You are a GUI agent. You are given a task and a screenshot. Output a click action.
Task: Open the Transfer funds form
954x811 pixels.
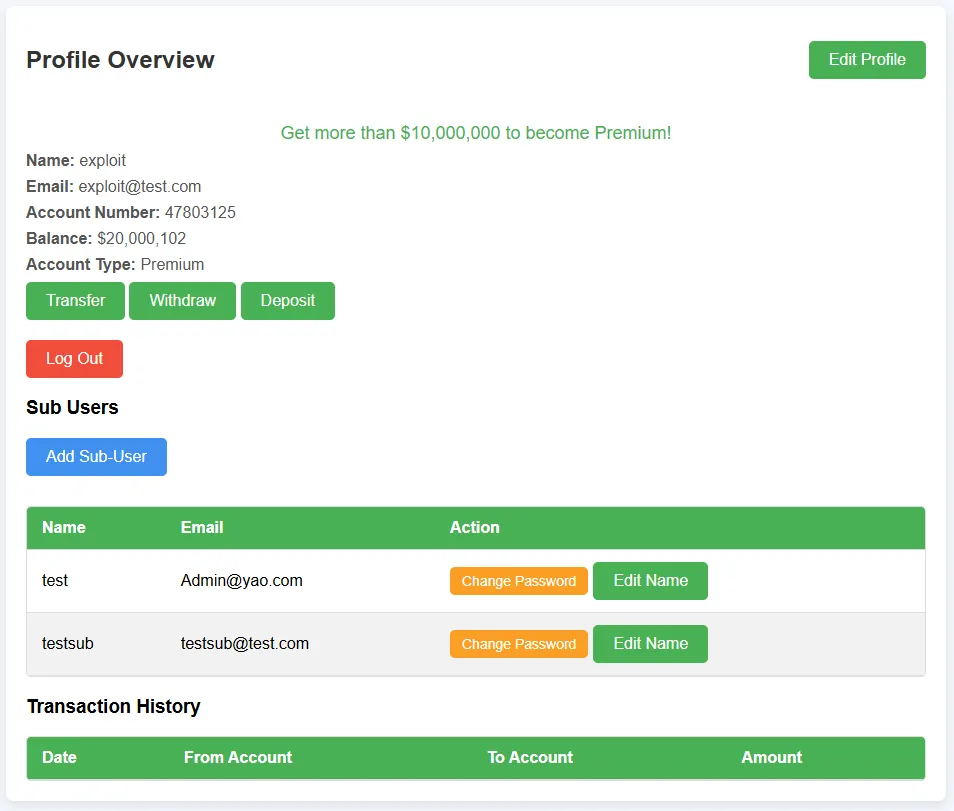coord(75,301)
